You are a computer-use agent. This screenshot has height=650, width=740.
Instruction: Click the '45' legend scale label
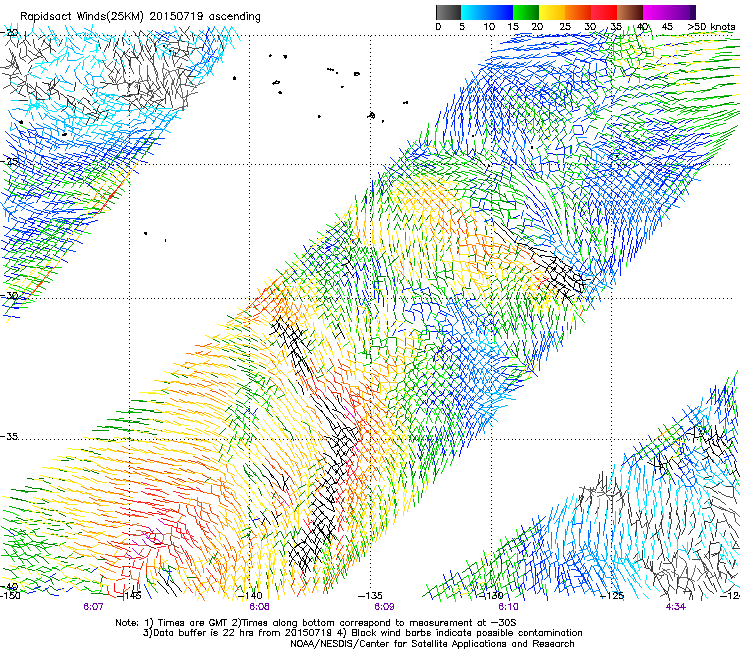[x=667, y=26]
